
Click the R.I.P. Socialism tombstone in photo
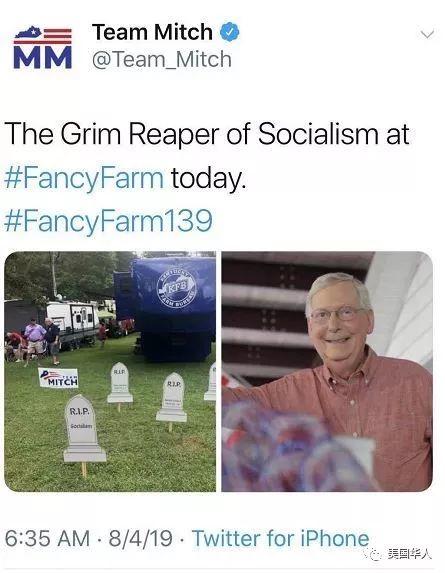pos(84,429)
